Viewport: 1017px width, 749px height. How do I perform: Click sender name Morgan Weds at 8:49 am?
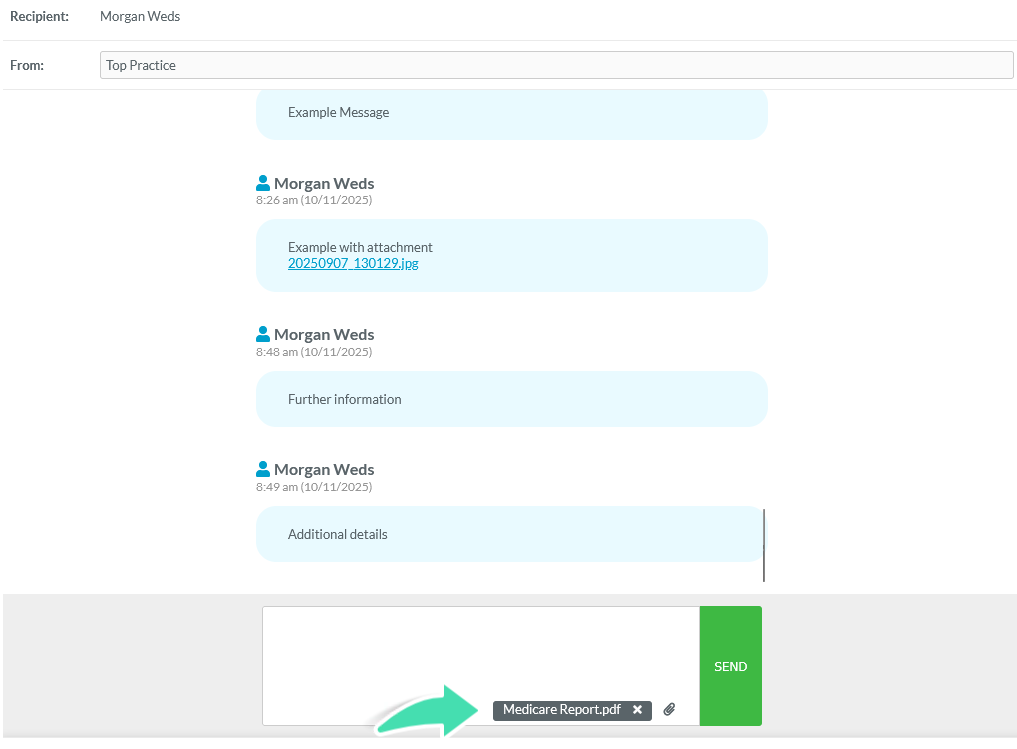coord(324,470)
